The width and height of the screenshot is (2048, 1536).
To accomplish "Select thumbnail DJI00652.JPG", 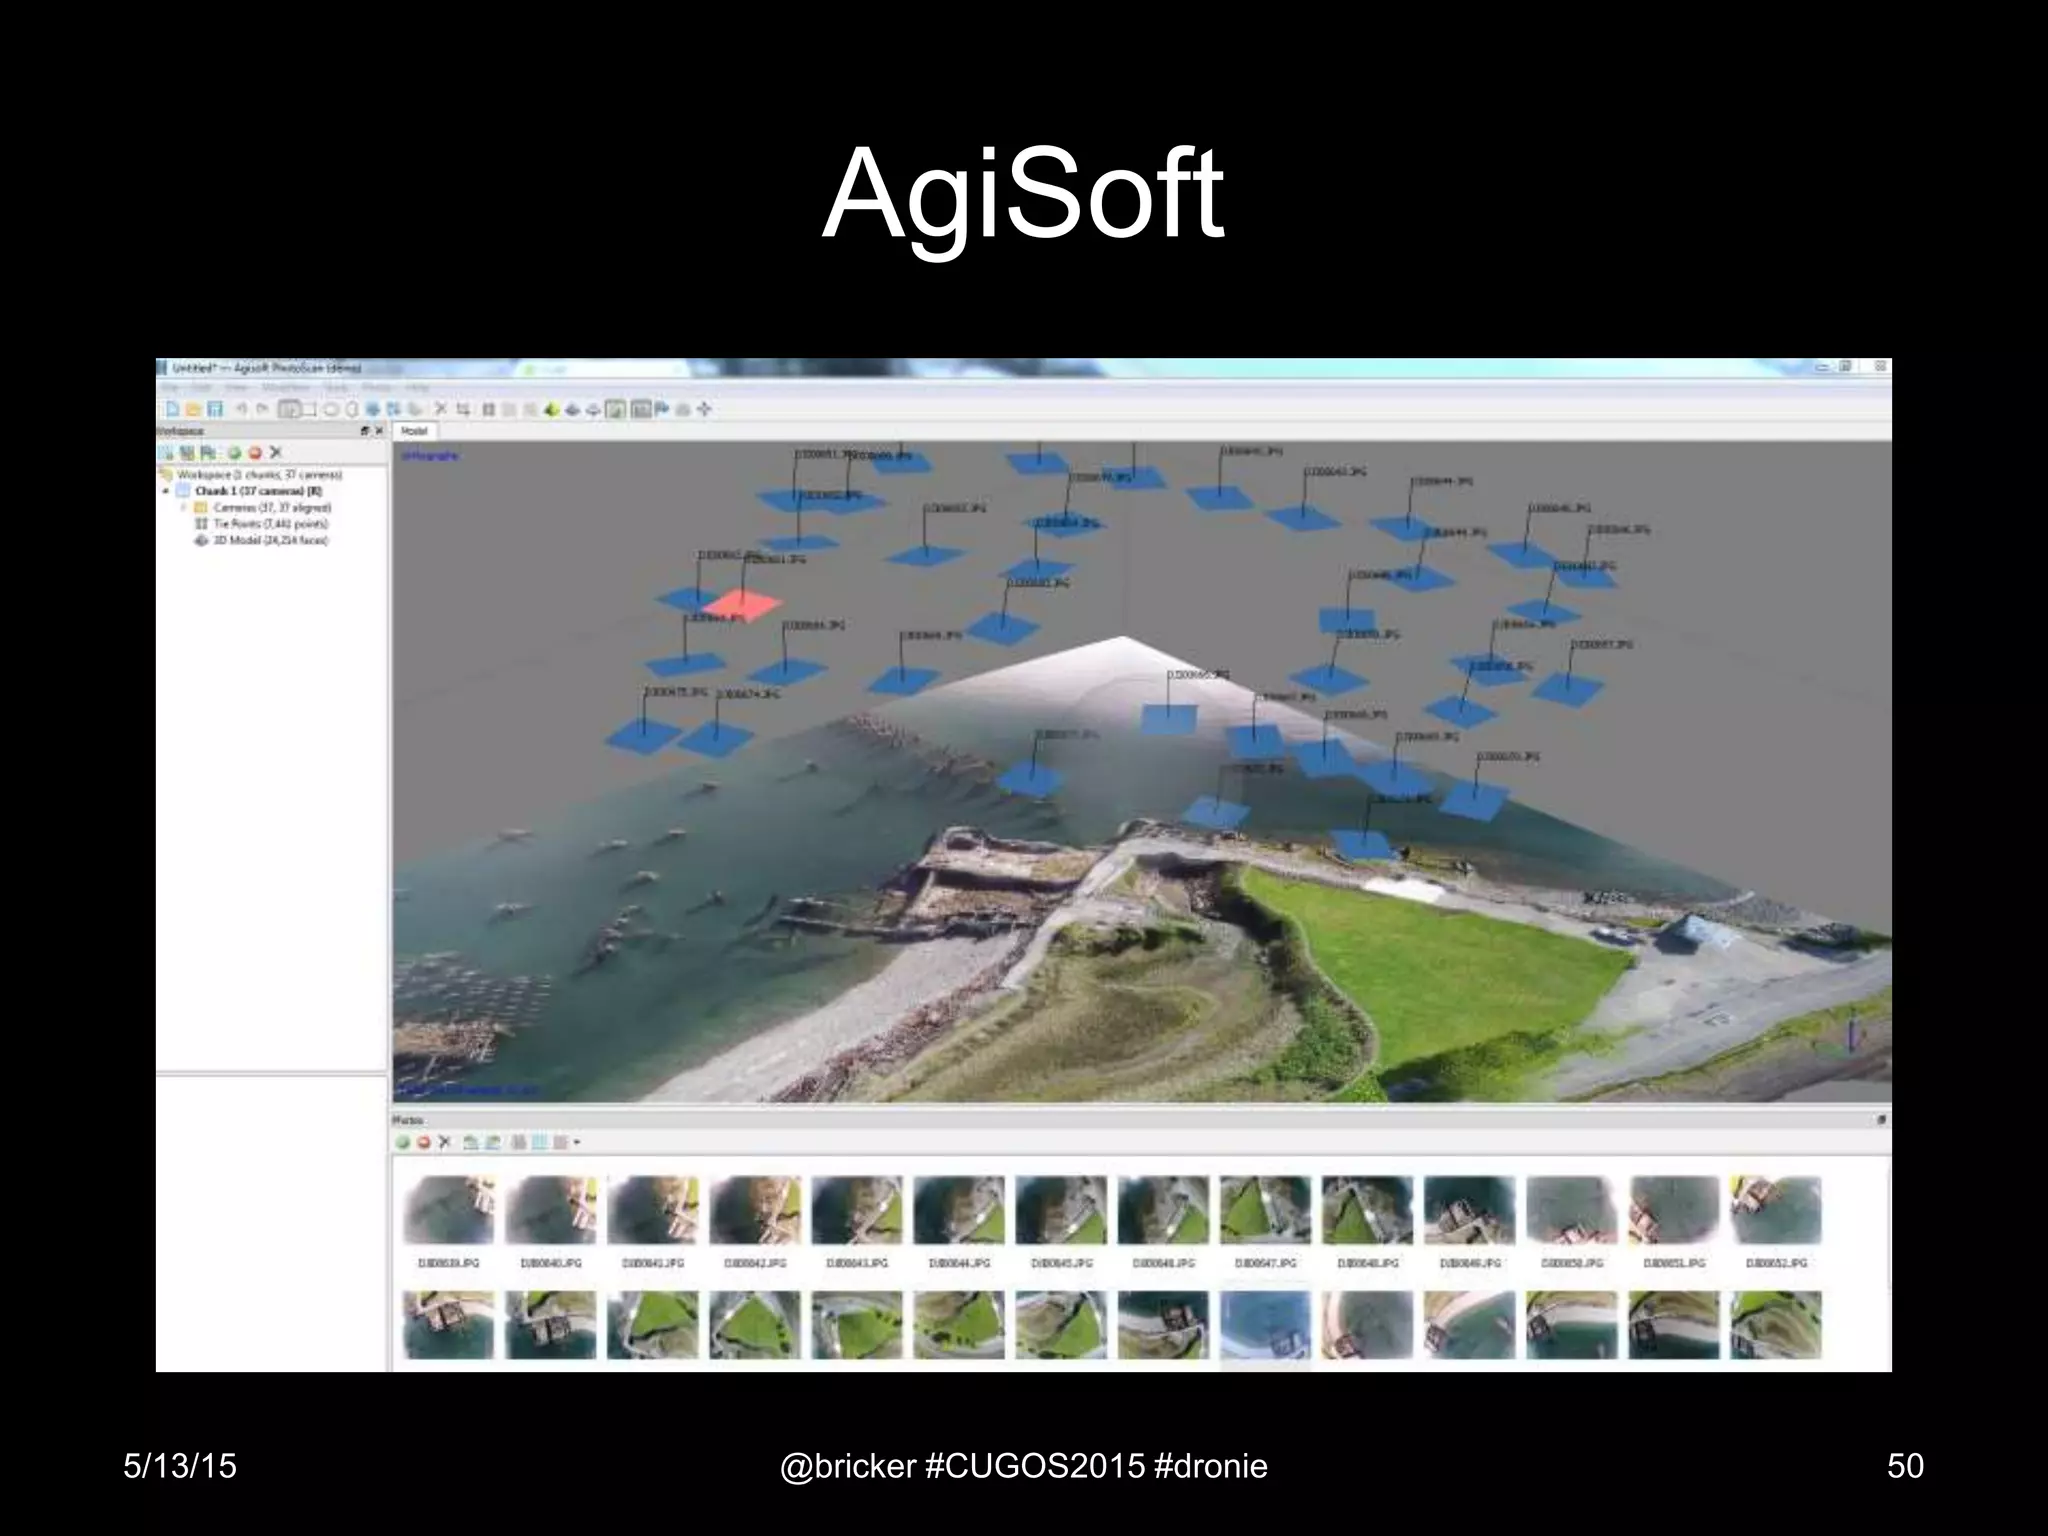I will 1776,1222.
